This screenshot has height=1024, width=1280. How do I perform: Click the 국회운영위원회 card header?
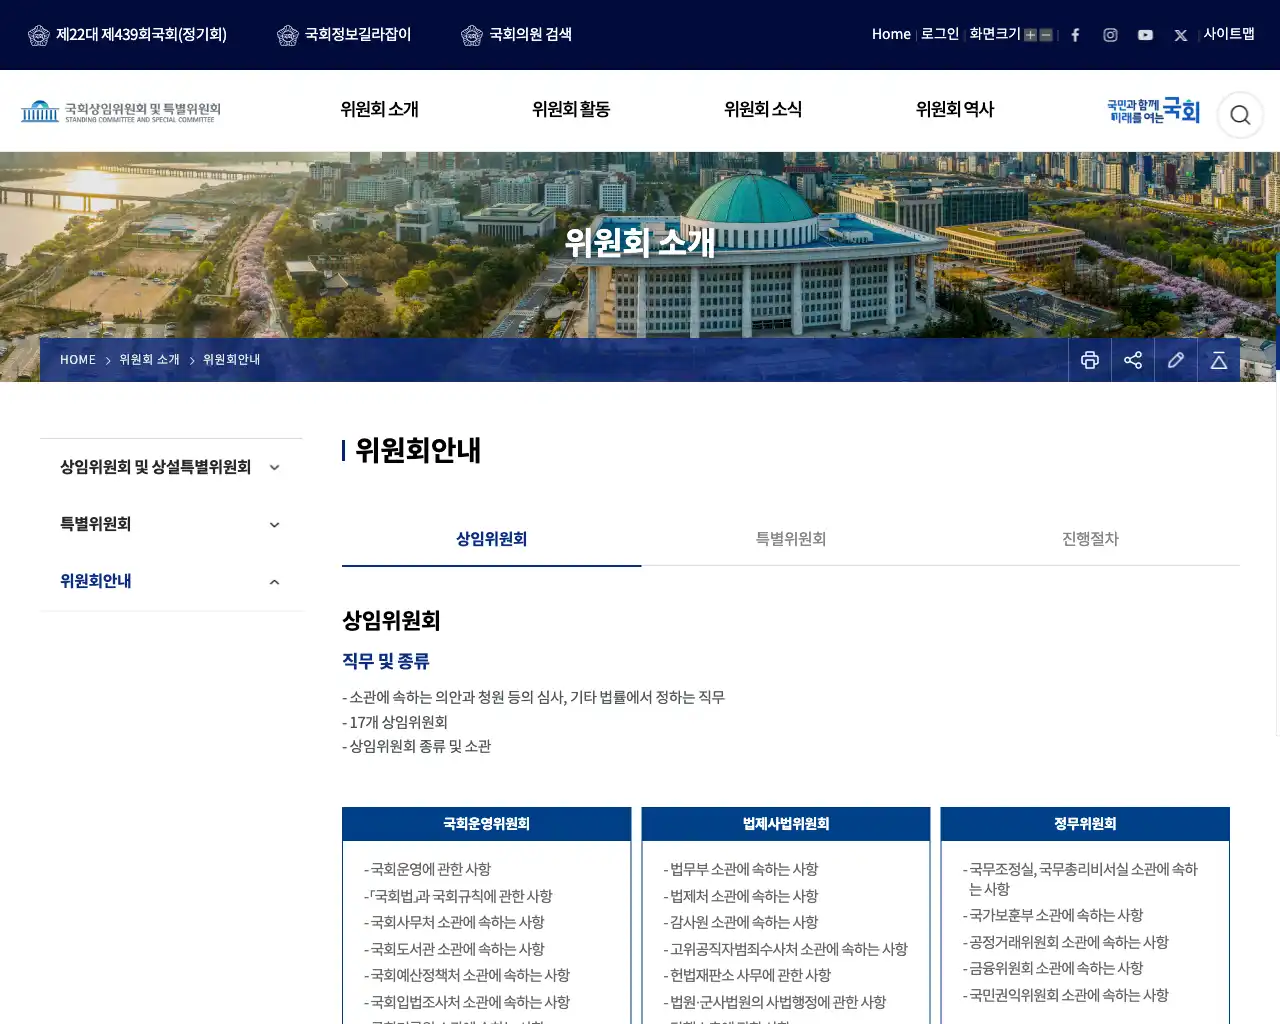pos(486,824)
